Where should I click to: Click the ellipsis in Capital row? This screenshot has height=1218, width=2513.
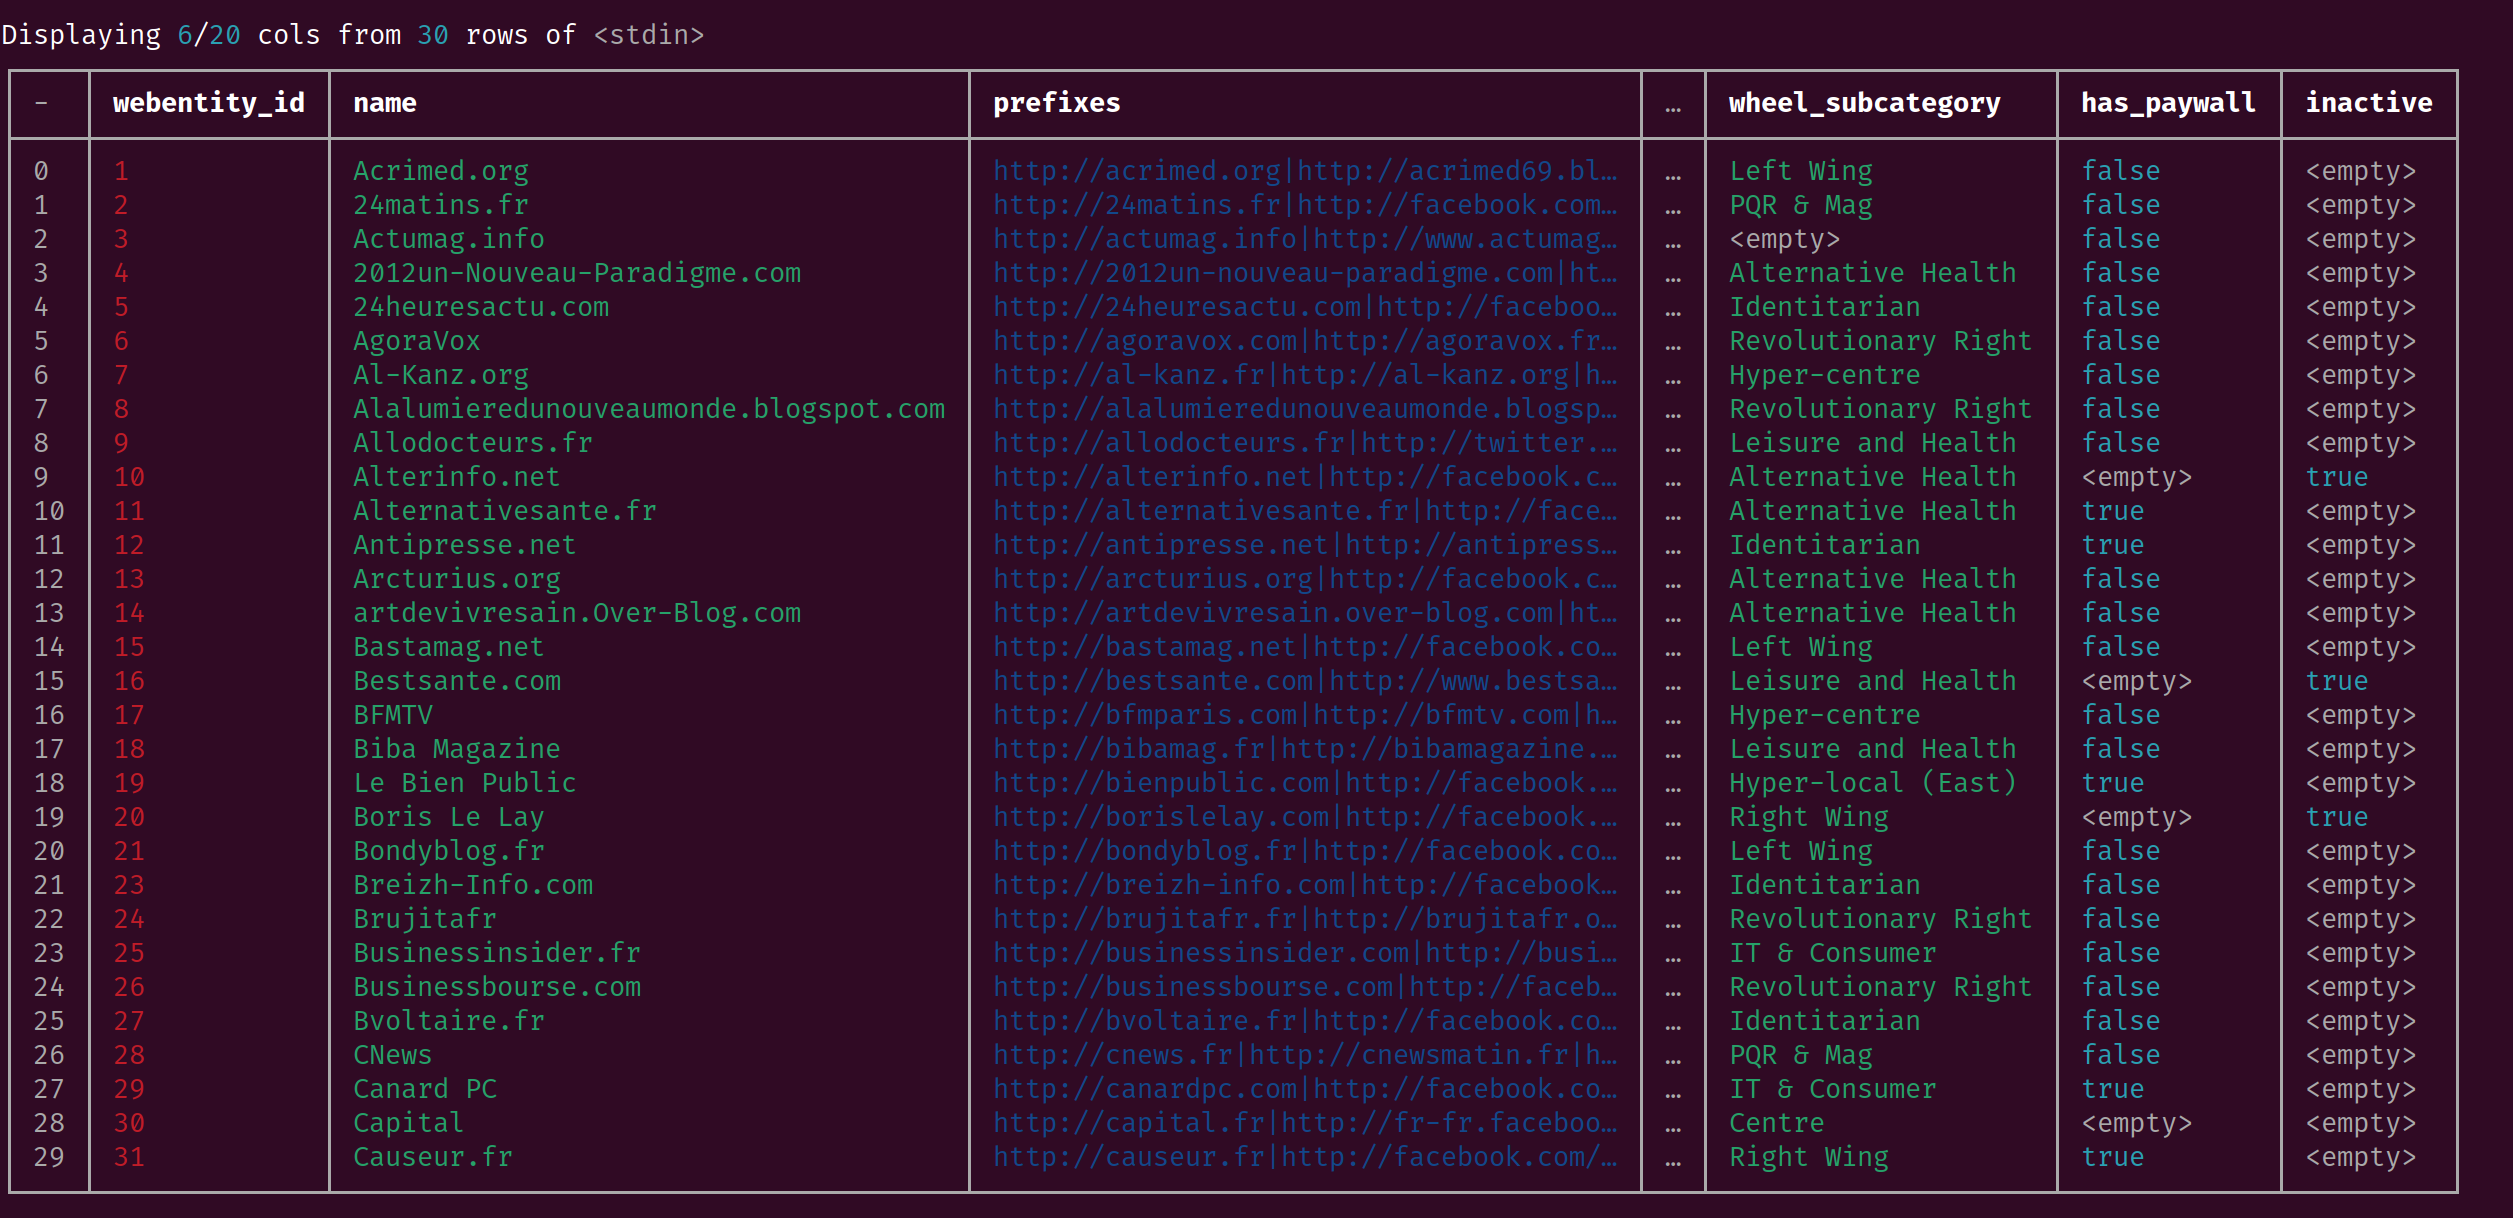(1672, 1125)
